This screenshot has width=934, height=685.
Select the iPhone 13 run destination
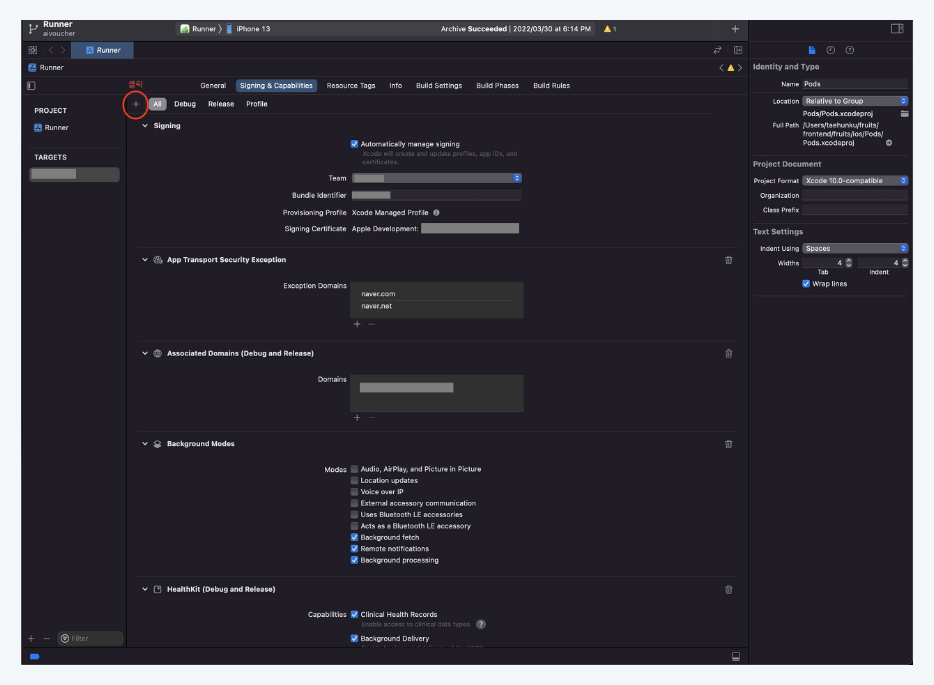[248, 29]
